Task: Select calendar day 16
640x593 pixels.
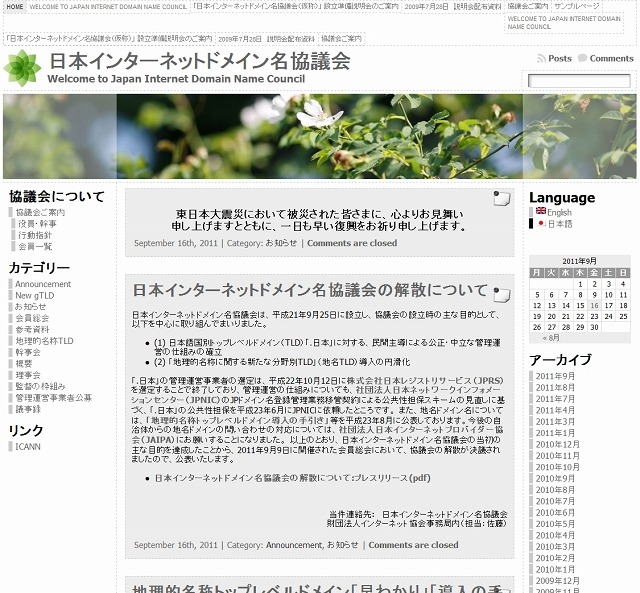Action: 594,306
